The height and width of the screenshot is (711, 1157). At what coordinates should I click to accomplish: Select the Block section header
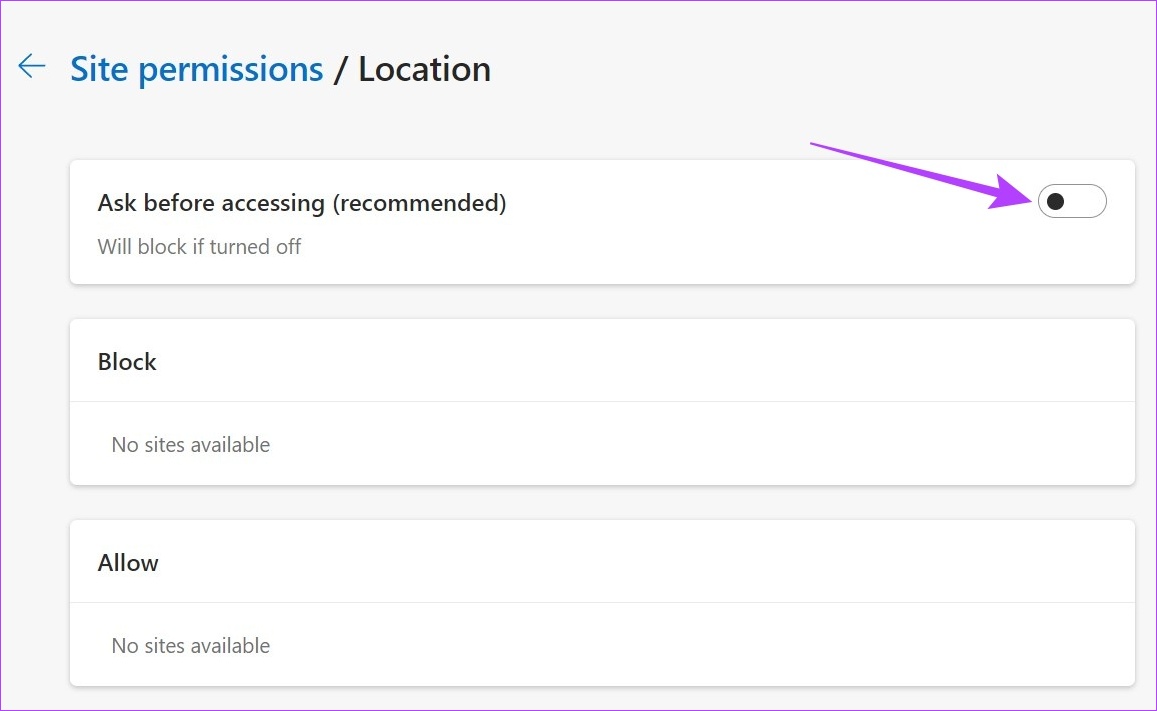coord(126,361)
